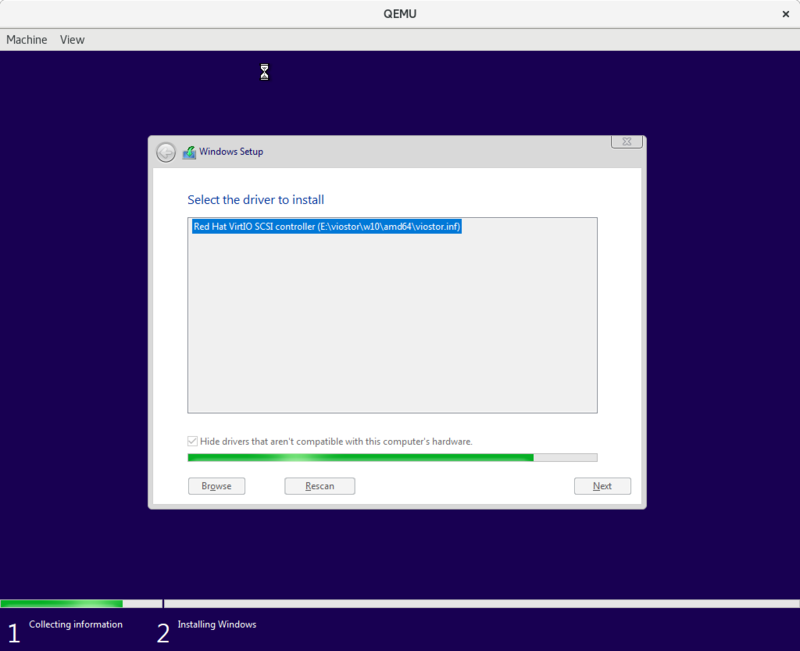Click the Collecting information progress bar

(82, 604)
